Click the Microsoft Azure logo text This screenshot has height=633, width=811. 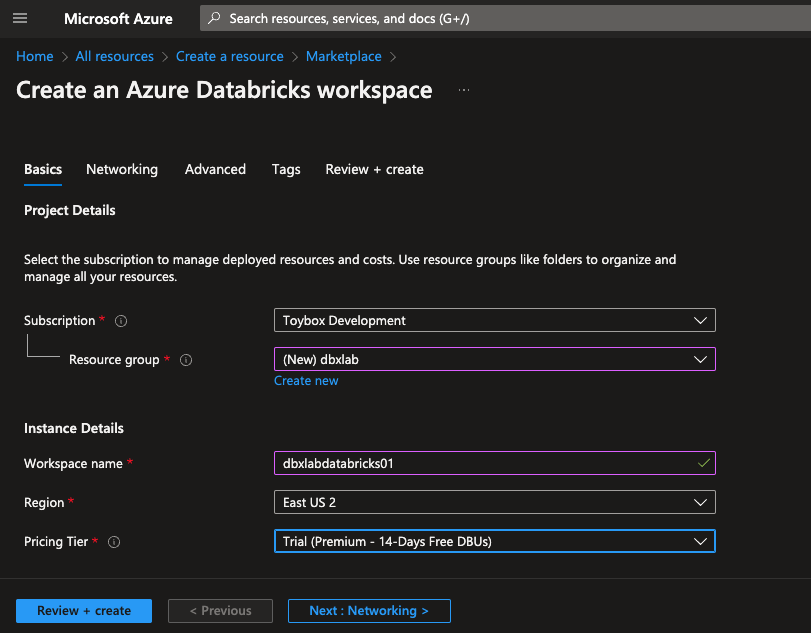point(118,19)
